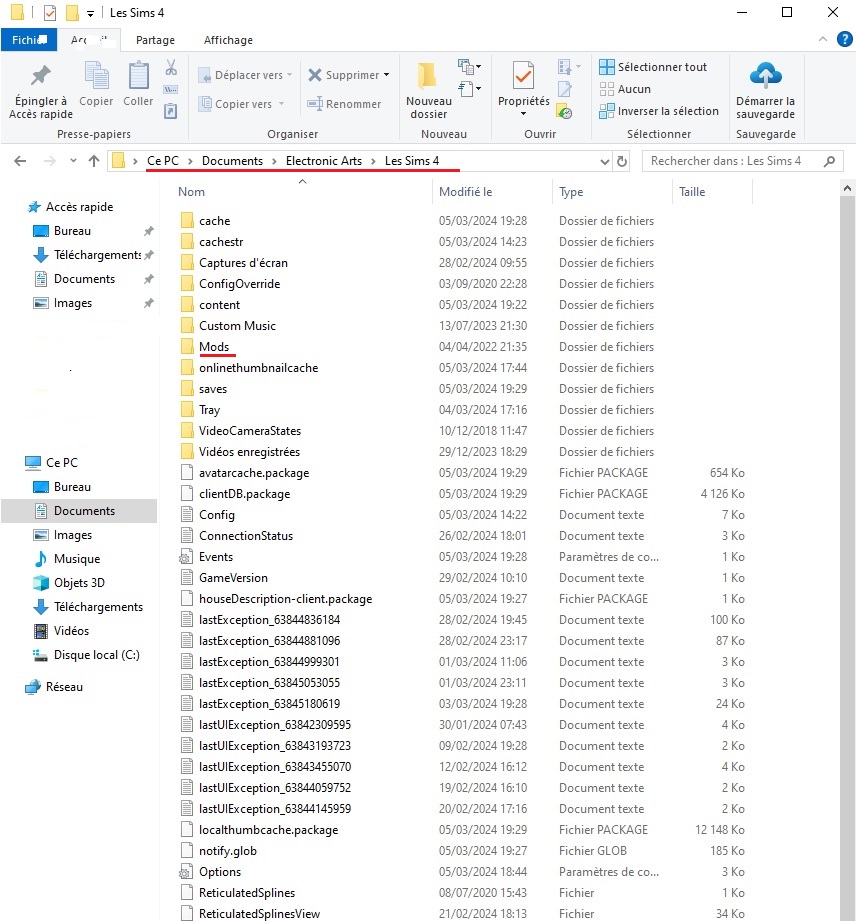This screenshot has width=857, height=921.
Task: Collapse the ribbon with the chevron near help
Action: [823, 39]
